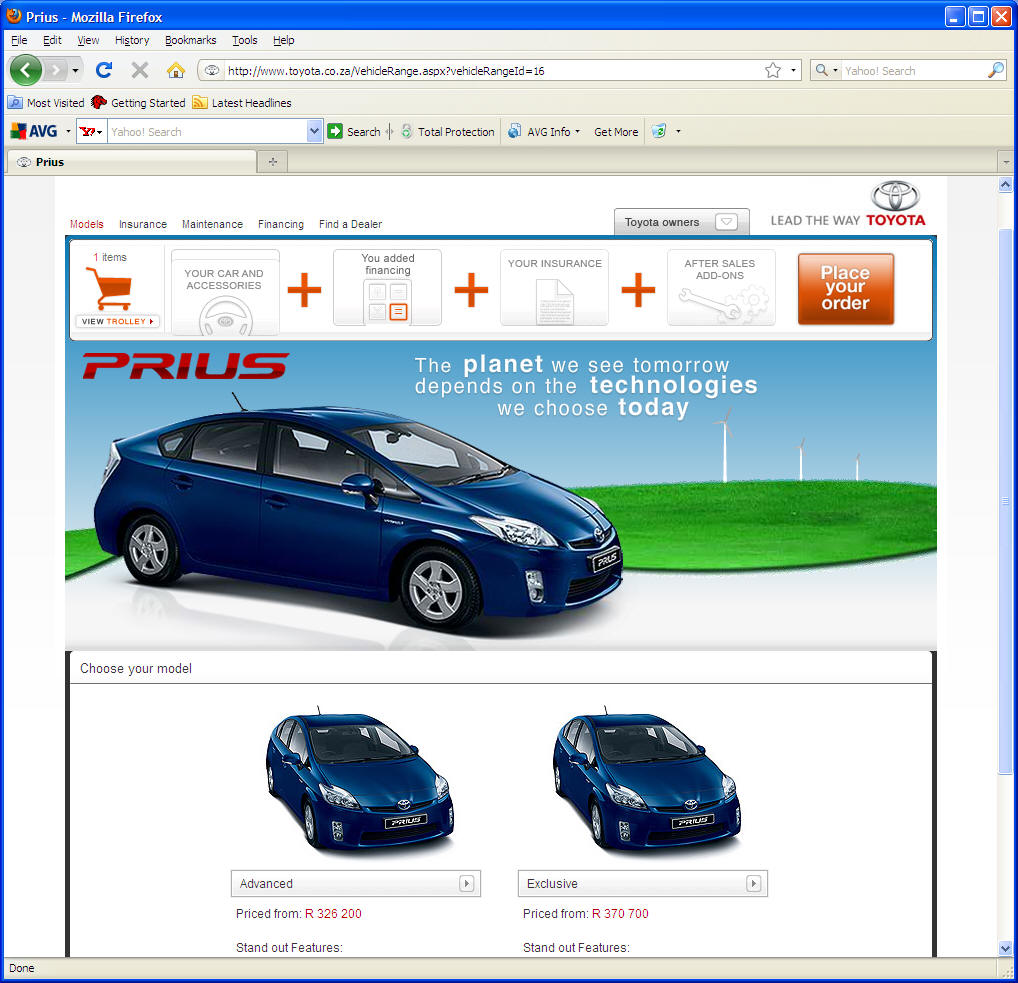Open the Latest Headlines feed bookmark
This screenshot has height=983, width=1018.
pyautogui.click(x=242, y=103)
